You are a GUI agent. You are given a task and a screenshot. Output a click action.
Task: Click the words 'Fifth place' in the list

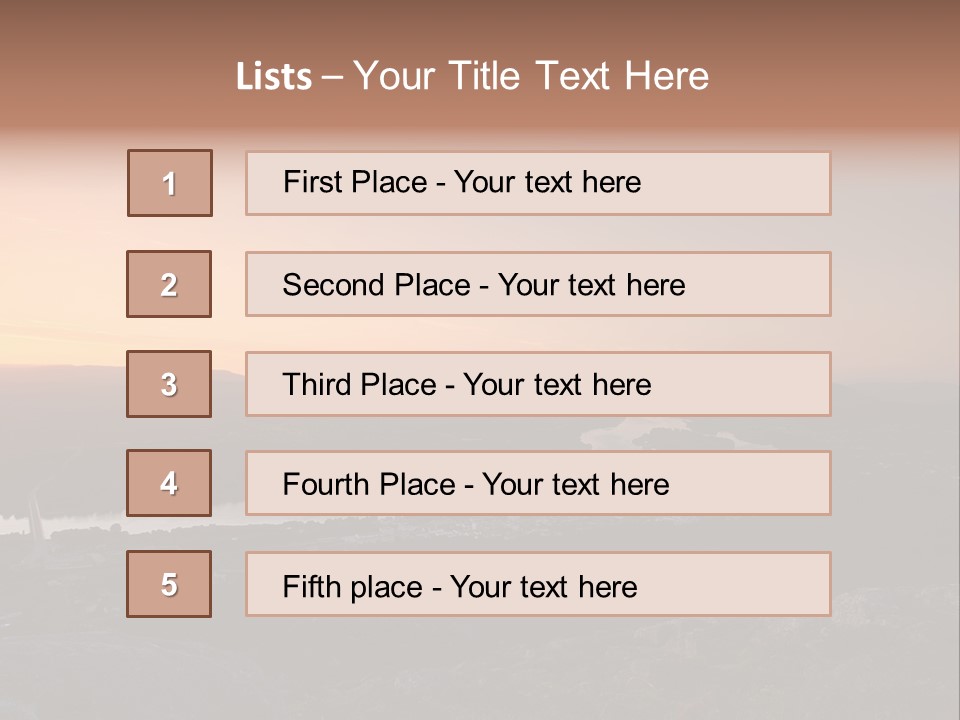click(353, 586)
